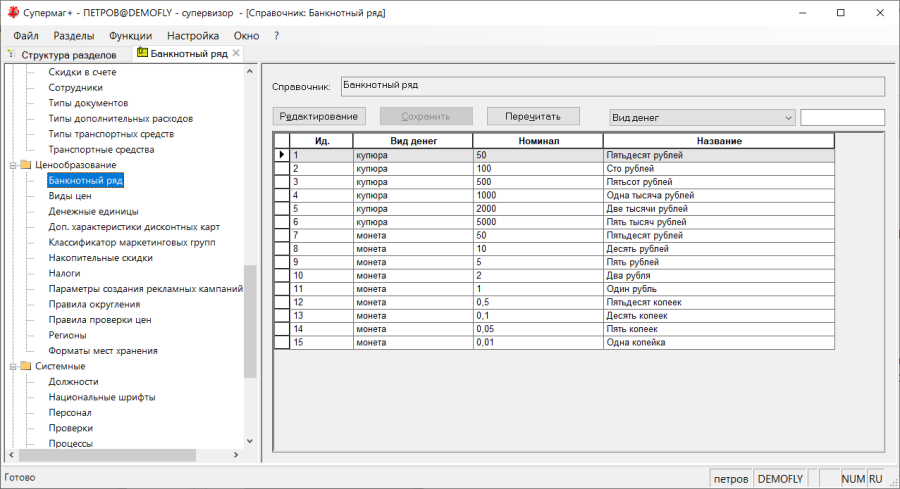Image resolution: width=900 pixels, height=489 pixels.
Task: Click the Системные folder icon
Action: [25, 366]
